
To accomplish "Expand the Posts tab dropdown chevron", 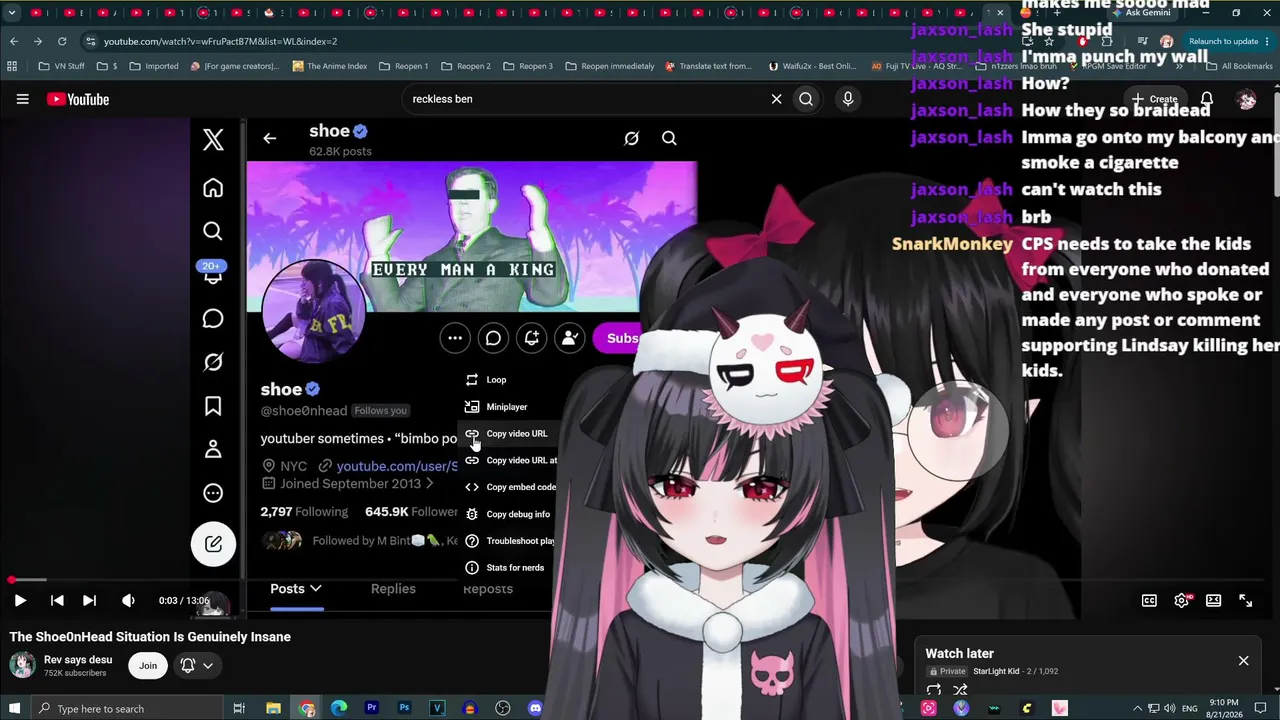I will (x=315, y=589).
